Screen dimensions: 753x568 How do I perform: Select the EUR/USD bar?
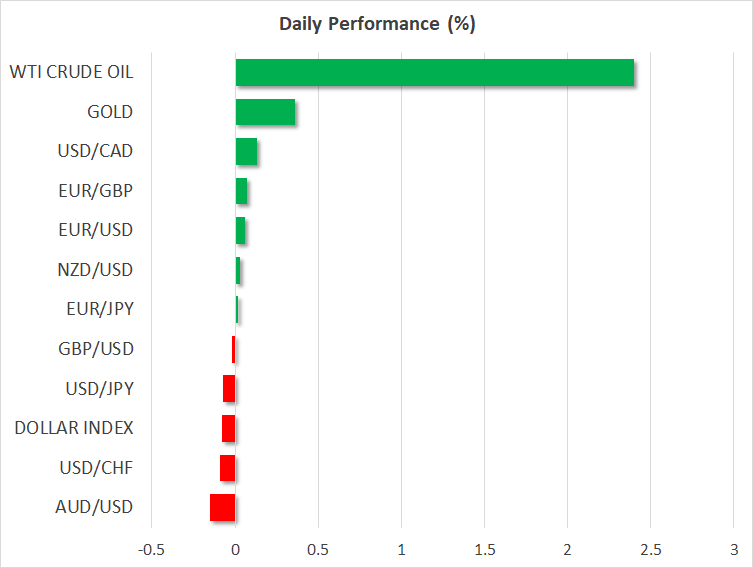click(240, 231)
